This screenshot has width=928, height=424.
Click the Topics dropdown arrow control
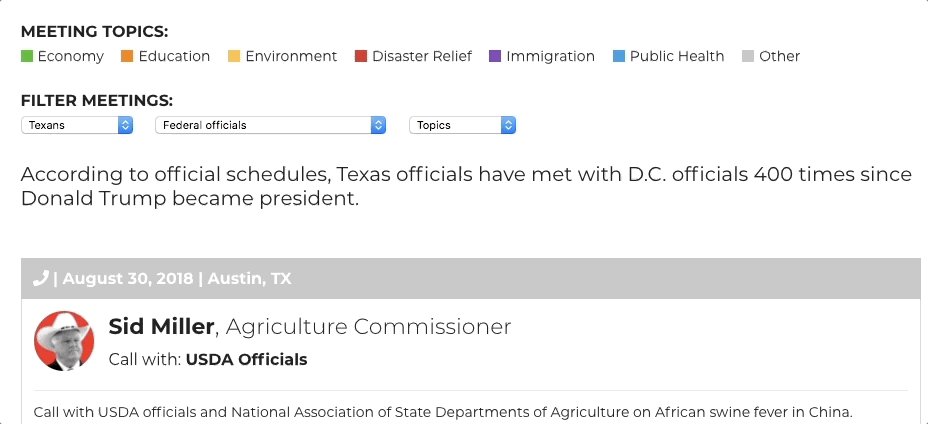pos(508,125)
